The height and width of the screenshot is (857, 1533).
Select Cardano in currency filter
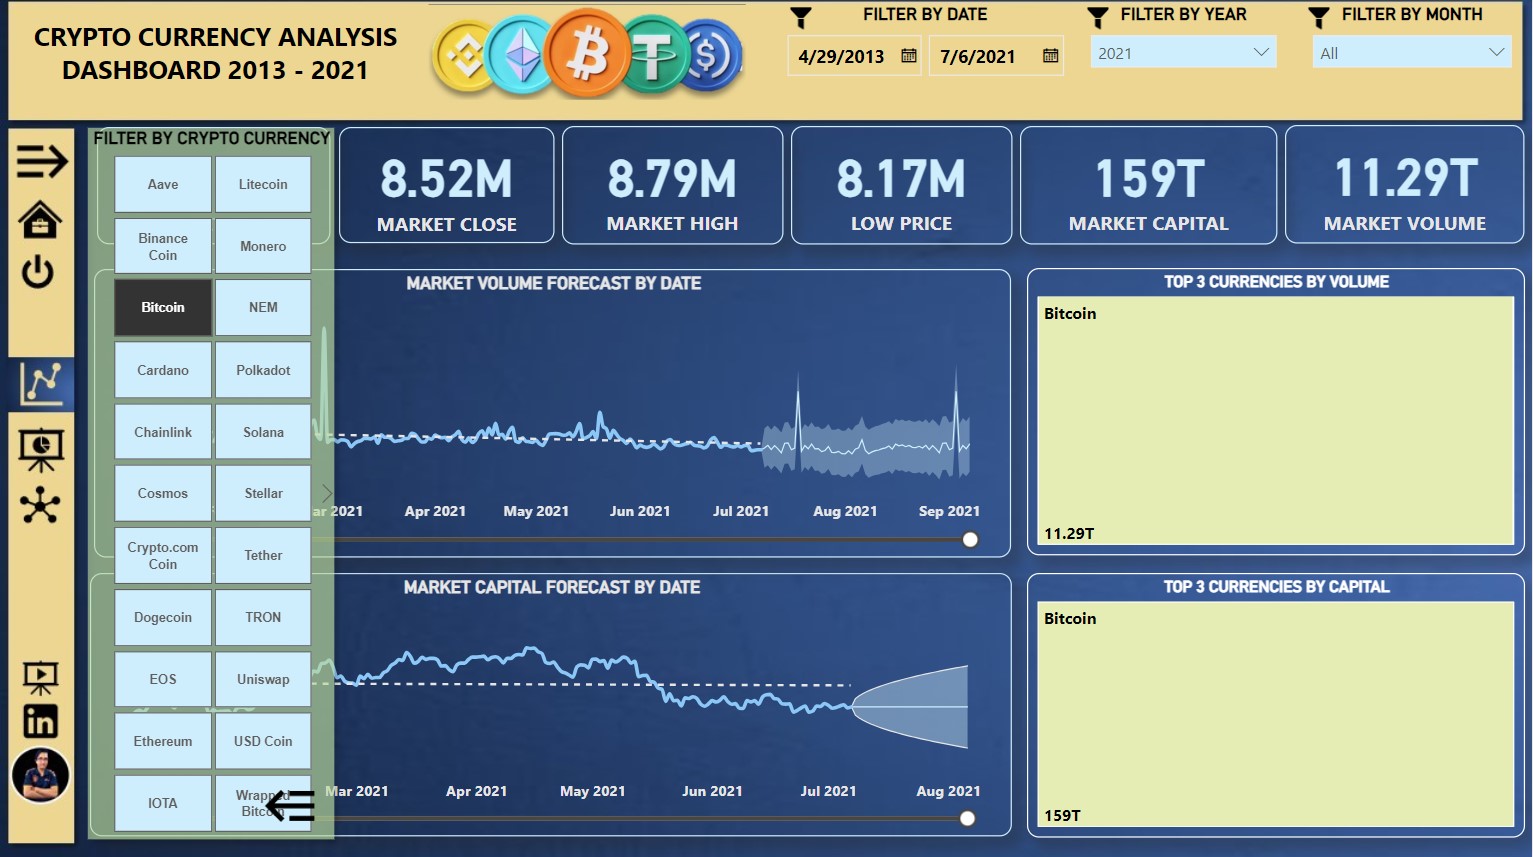coord(163,370)
